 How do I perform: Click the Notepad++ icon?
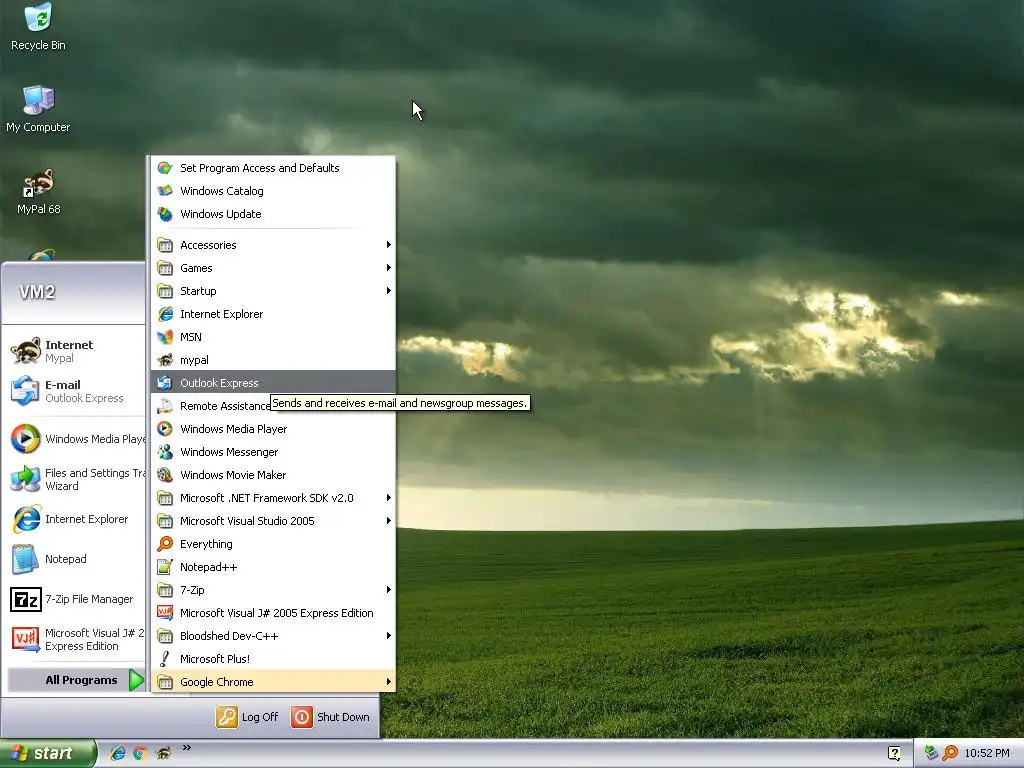(165, 567)
